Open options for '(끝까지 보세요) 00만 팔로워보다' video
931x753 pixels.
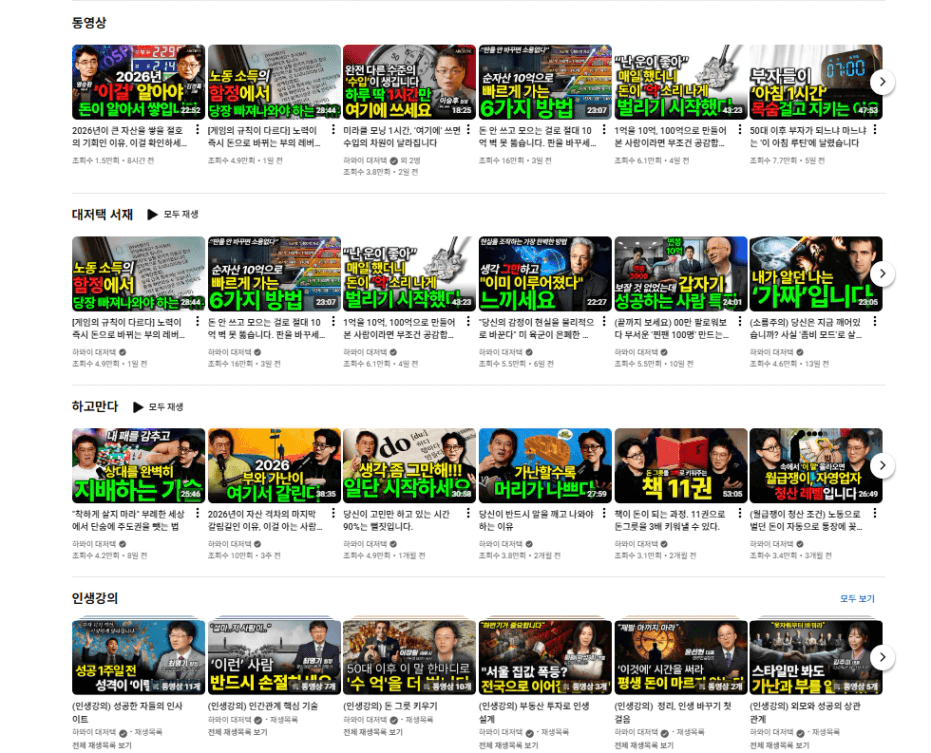pyautogui.click(x=740, y=321)
